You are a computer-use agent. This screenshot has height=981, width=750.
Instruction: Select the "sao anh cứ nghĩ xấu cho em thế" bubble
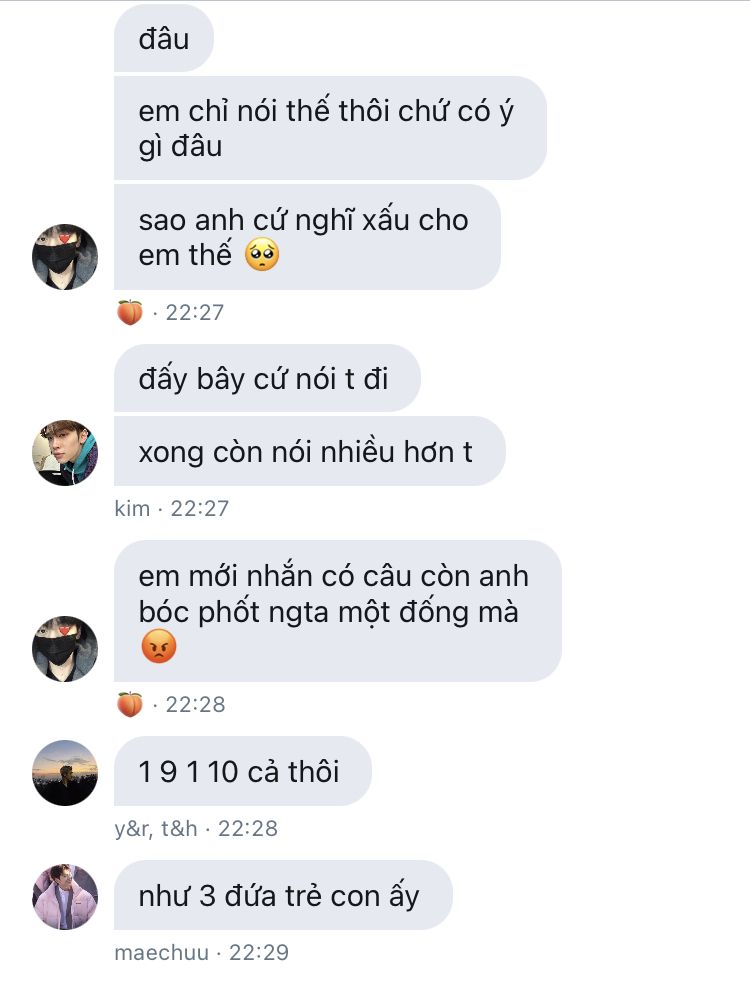click(x=307, y=237)
